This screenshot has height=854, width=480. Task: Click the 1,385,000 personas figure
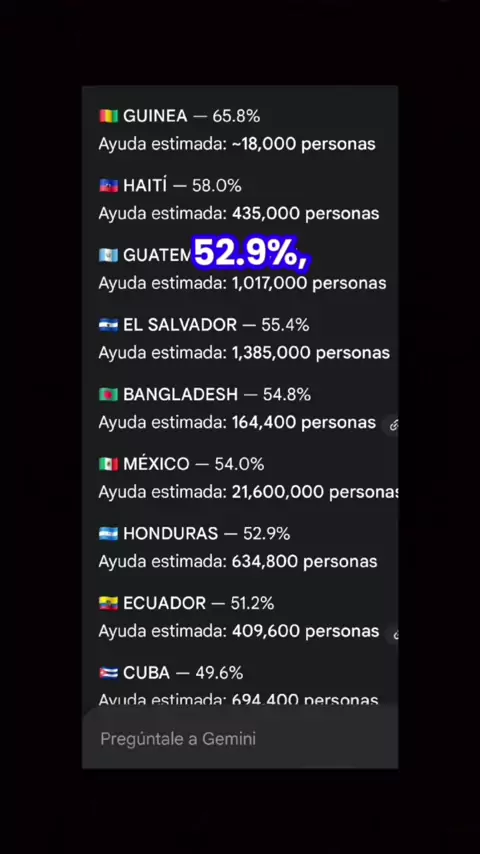[311, 353]
